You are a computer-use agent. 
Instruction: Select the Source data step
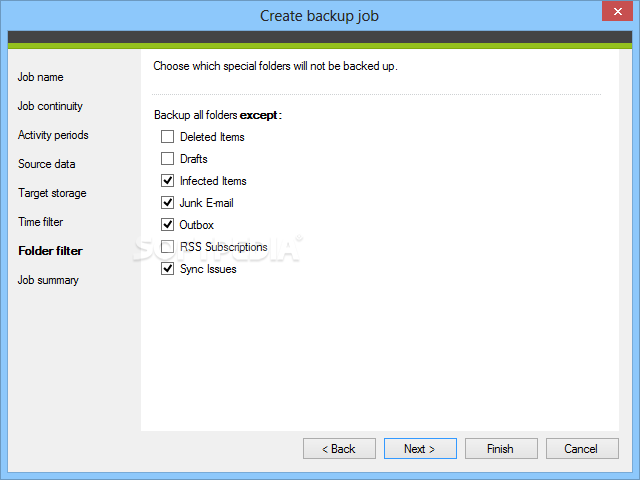46,164
